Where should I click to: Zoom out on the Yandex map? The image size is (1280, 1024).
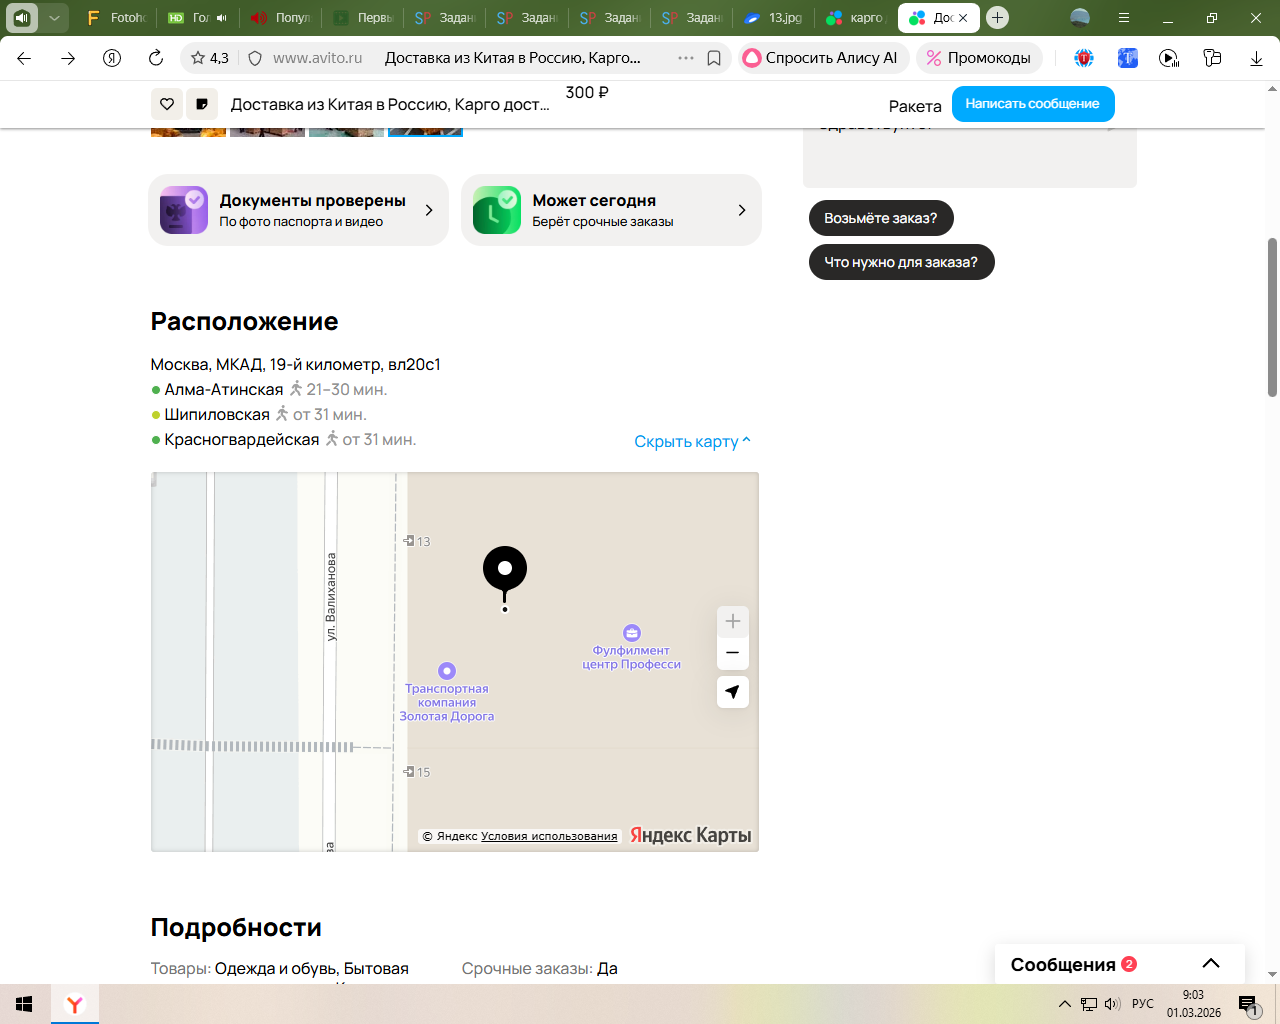click(x=732, y=653)
